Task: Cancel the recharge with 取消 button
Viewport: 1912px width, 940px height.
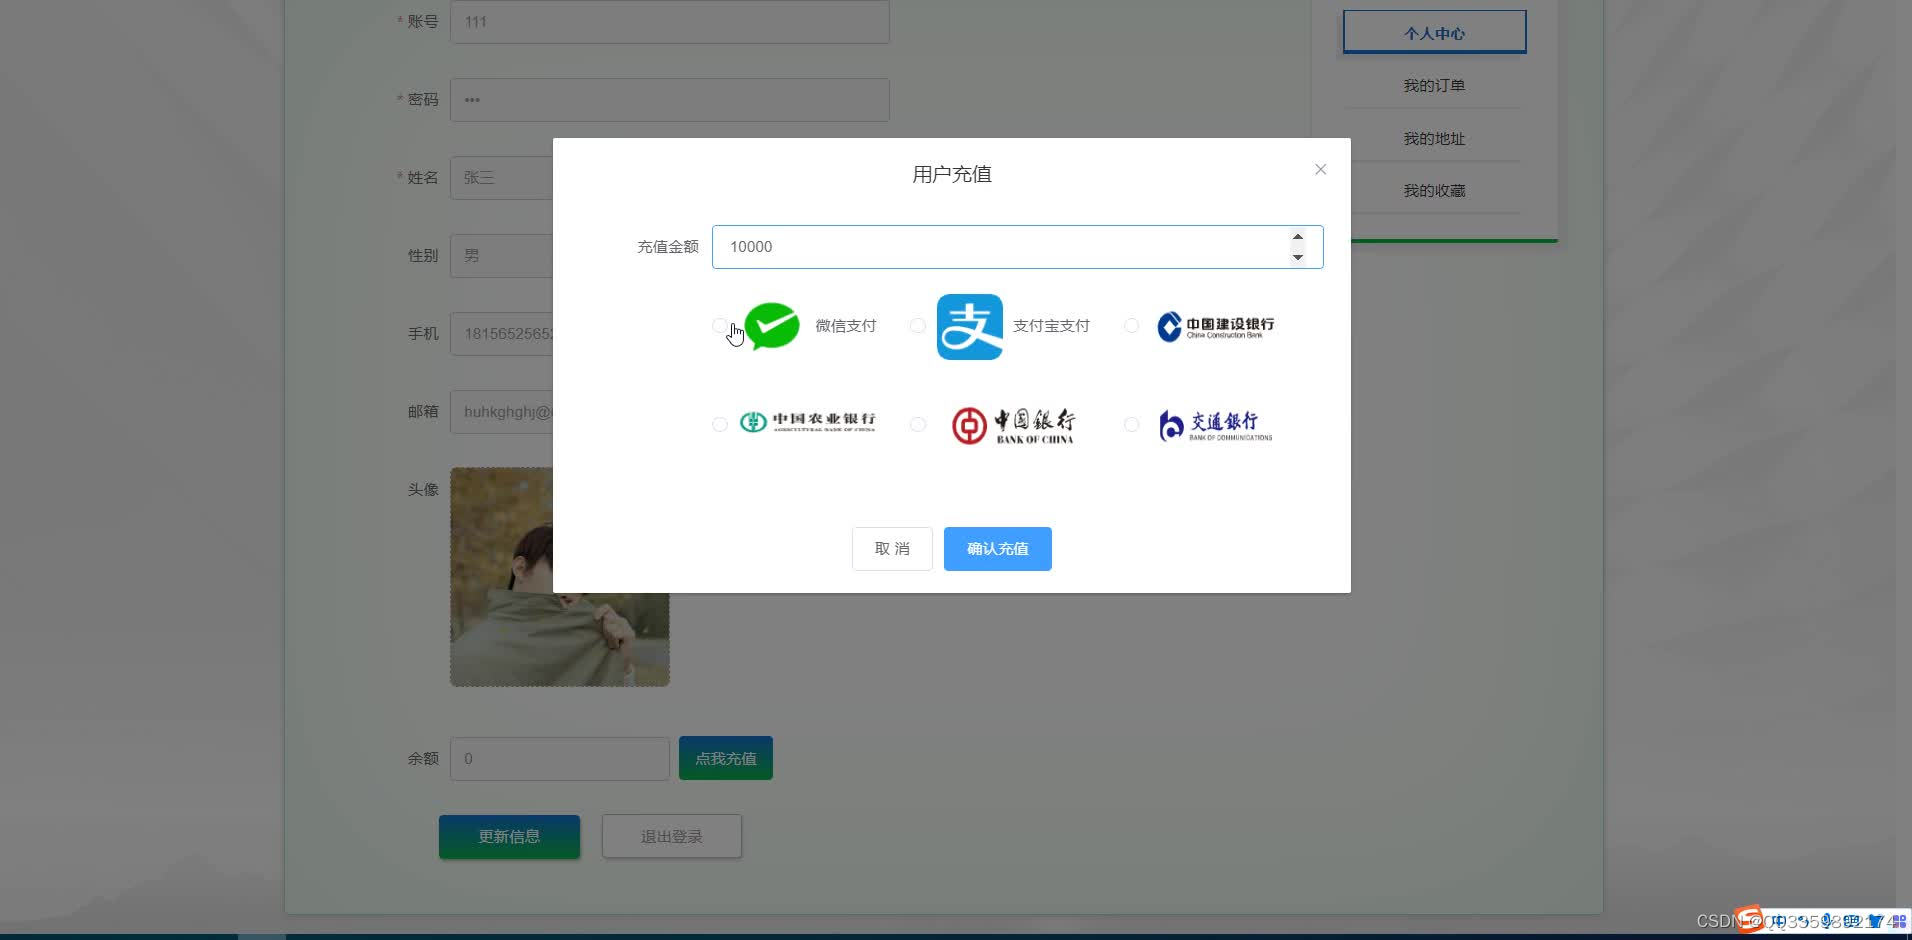Action: pyautogui.click(x=892, y=549)
